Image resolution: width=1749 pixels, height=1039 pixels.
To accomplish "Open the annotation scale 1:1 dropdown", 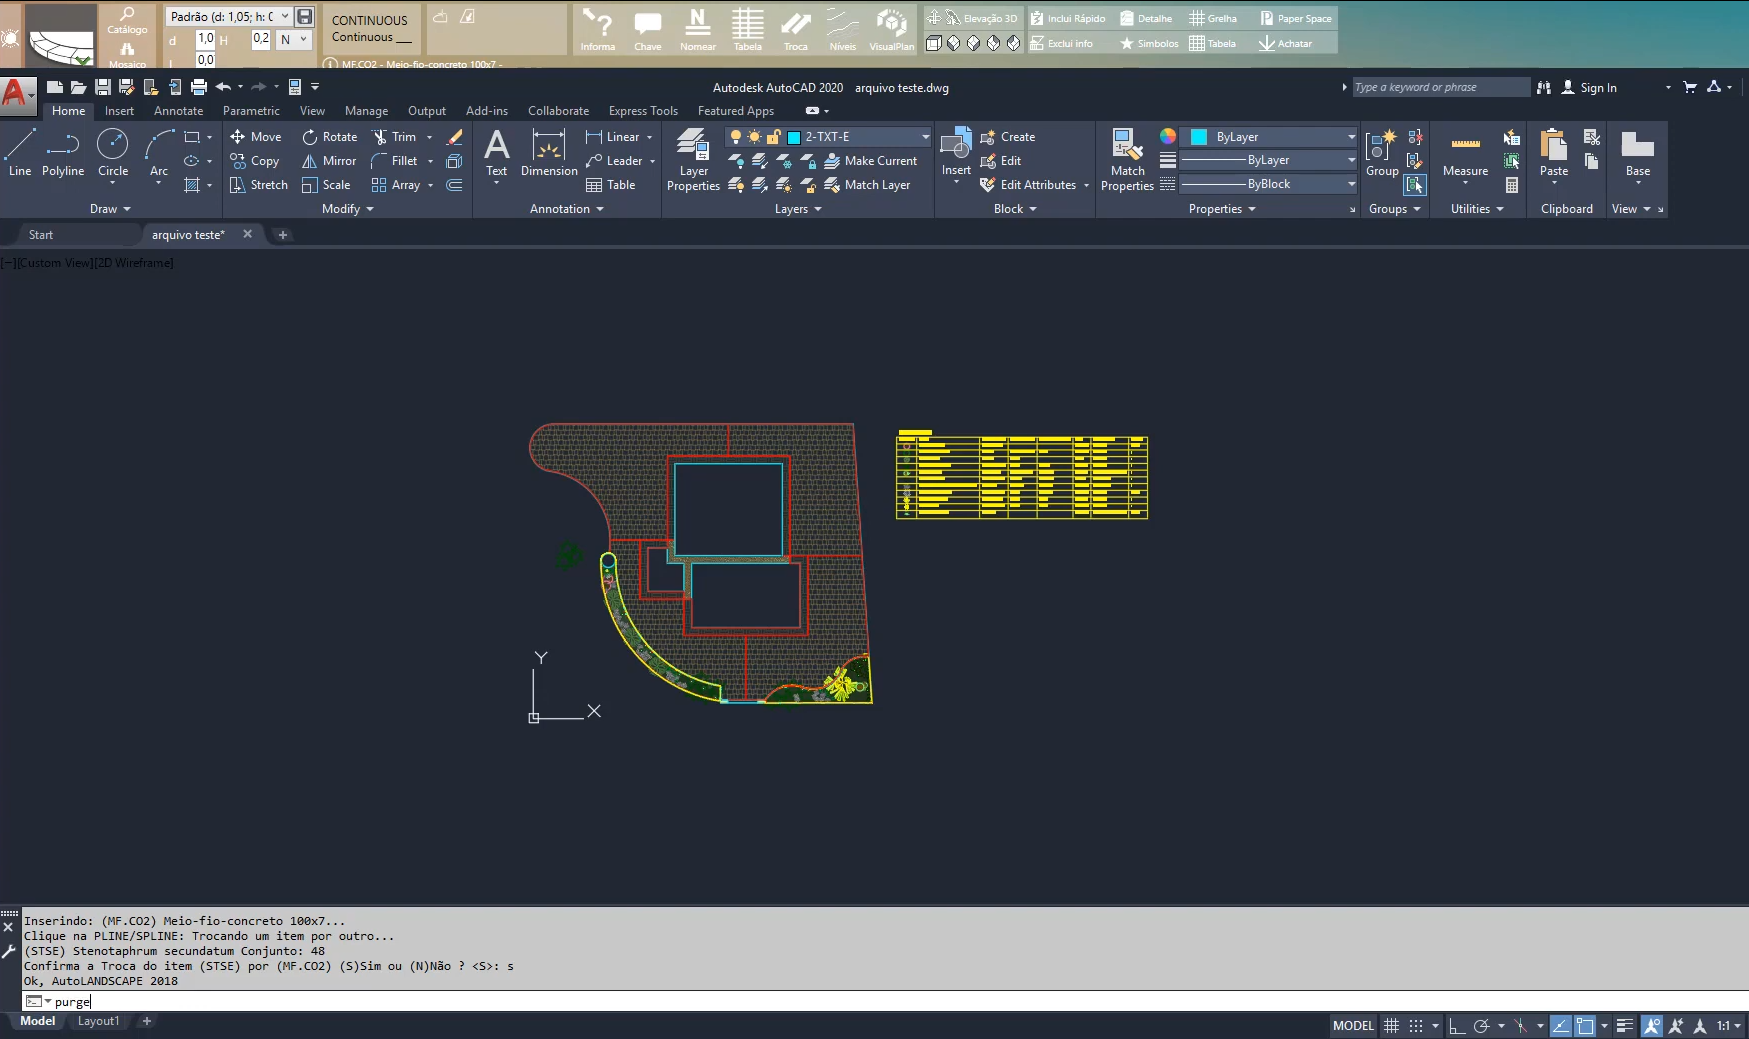I will [x=1729, y=1026].
